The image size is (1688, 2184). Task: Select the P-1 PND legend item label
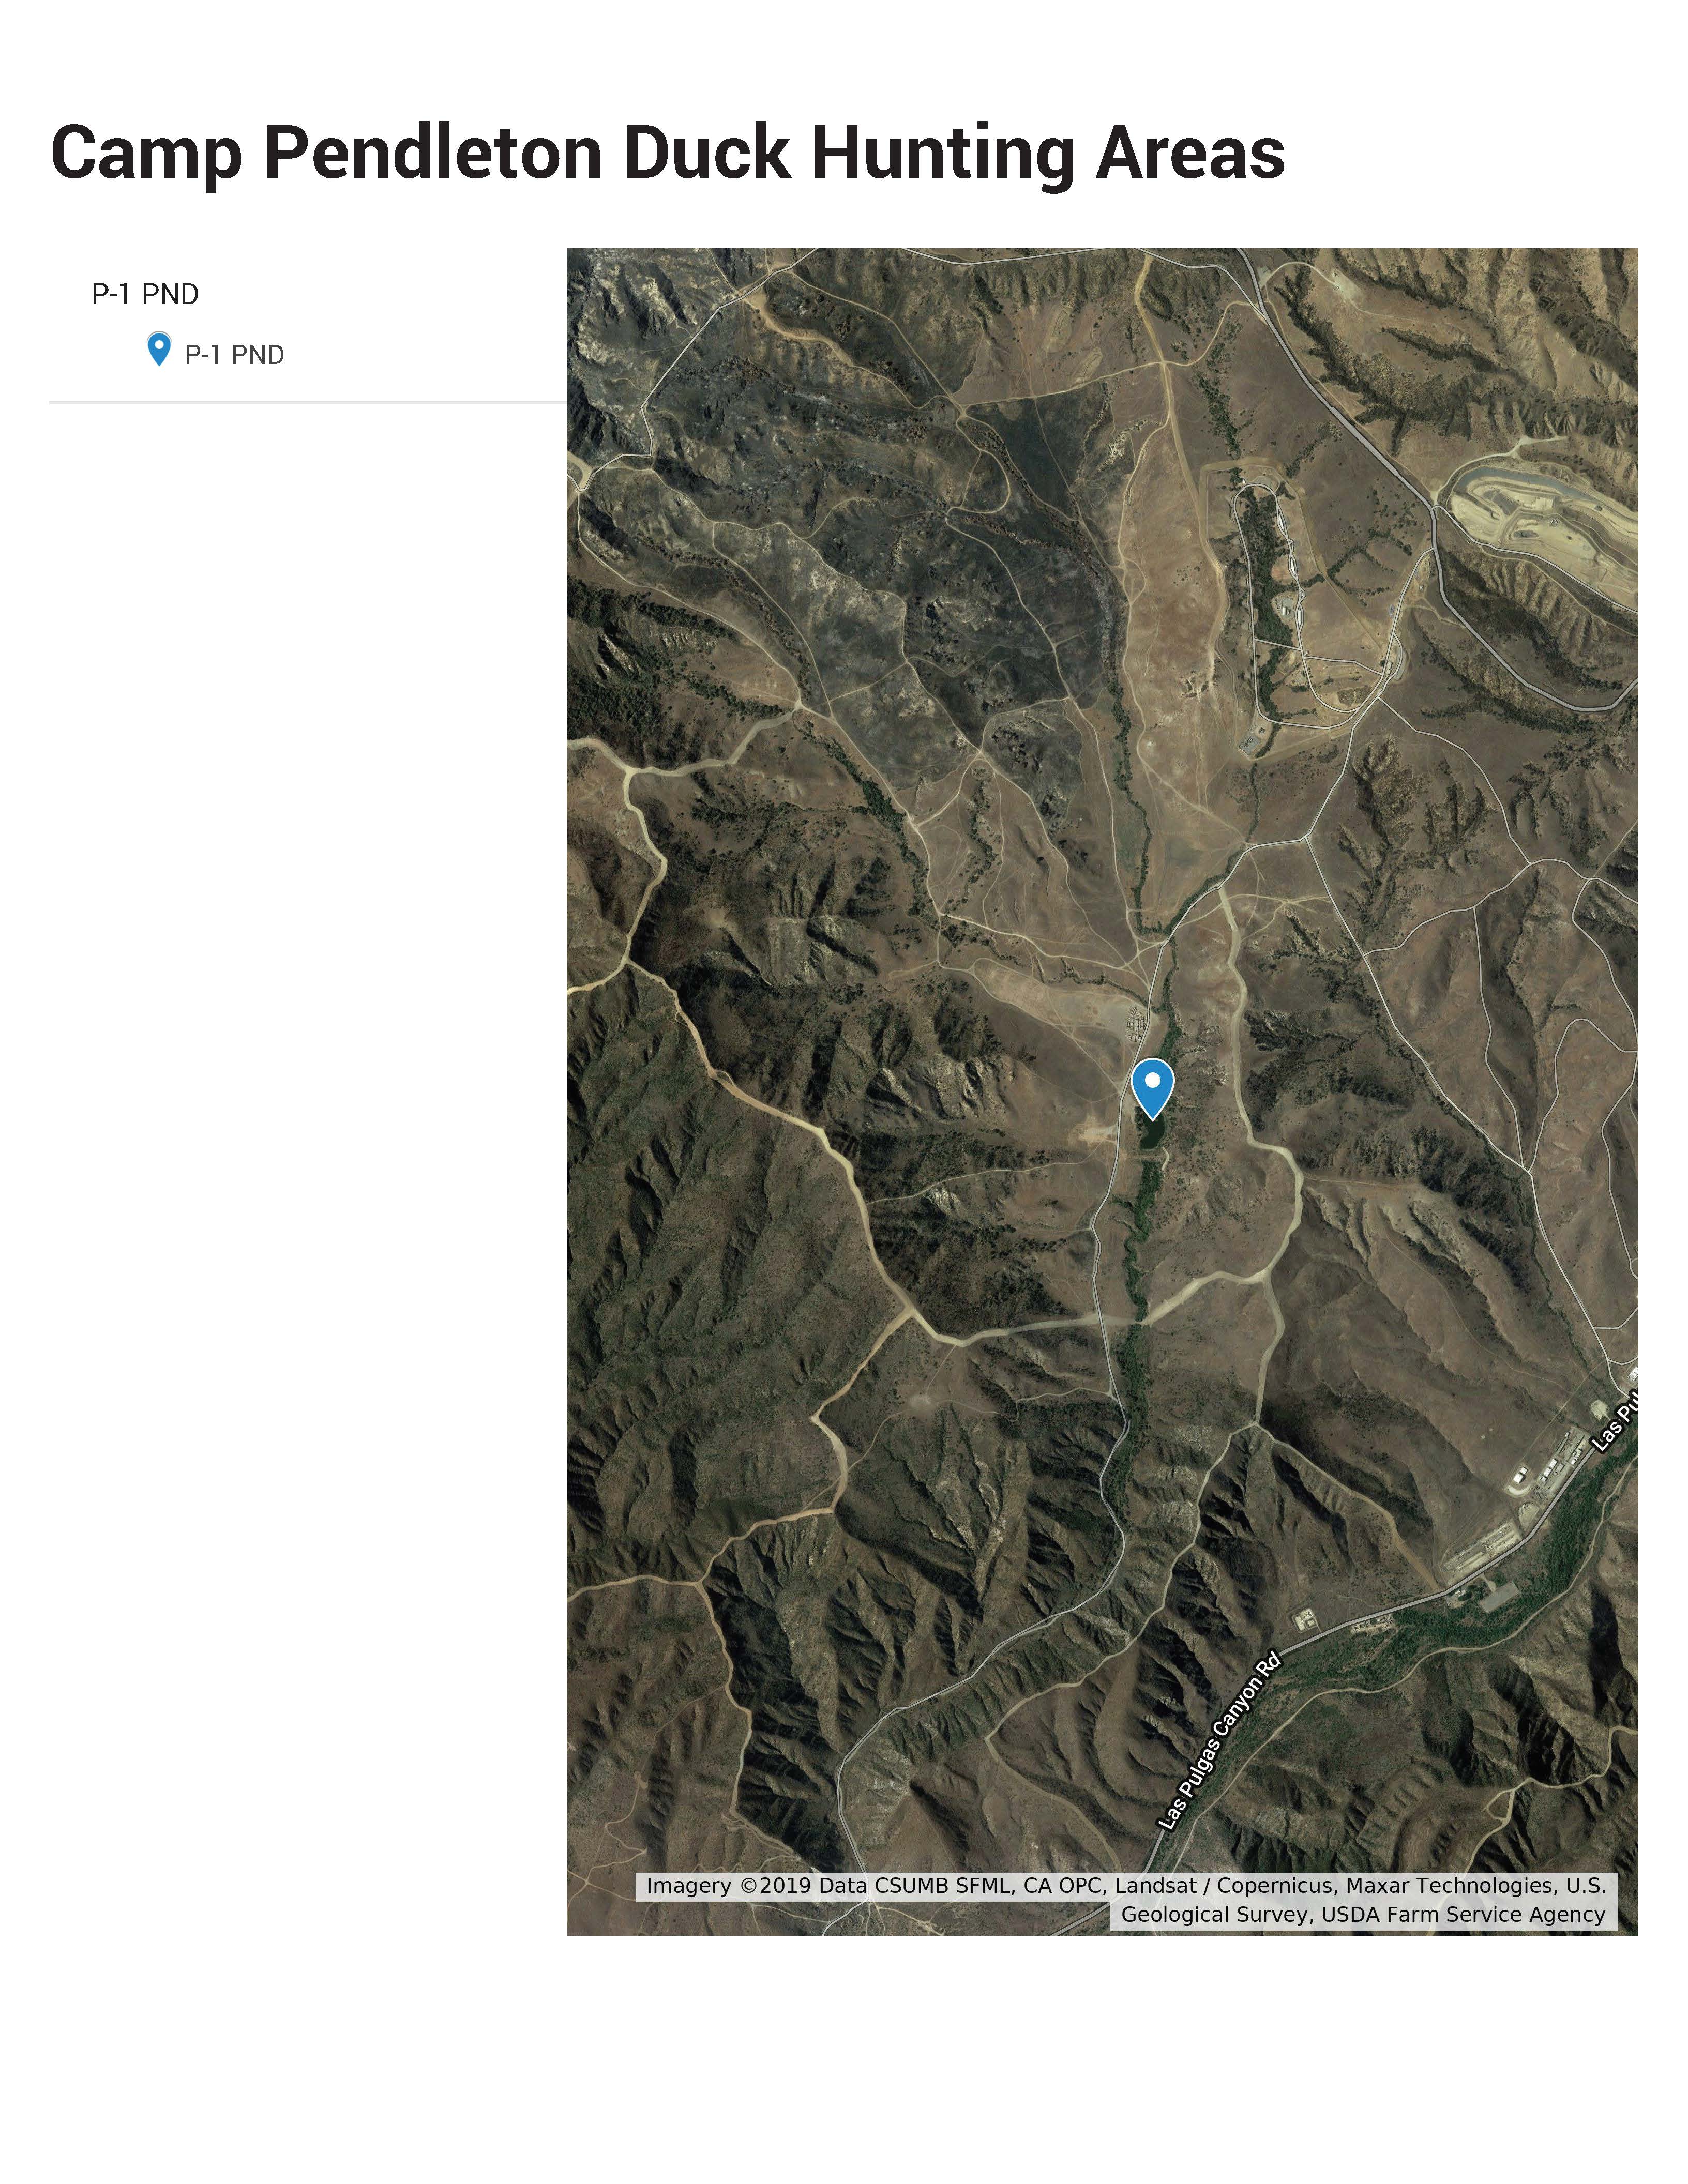pyautogui.click(x=235, y=355)
